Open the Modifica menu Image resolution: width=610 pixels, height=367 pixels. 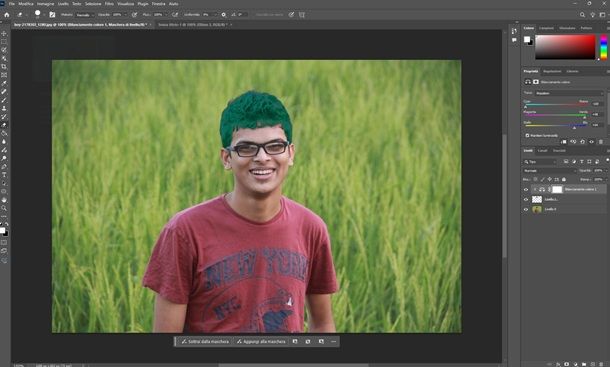click(x=26, y=4)
